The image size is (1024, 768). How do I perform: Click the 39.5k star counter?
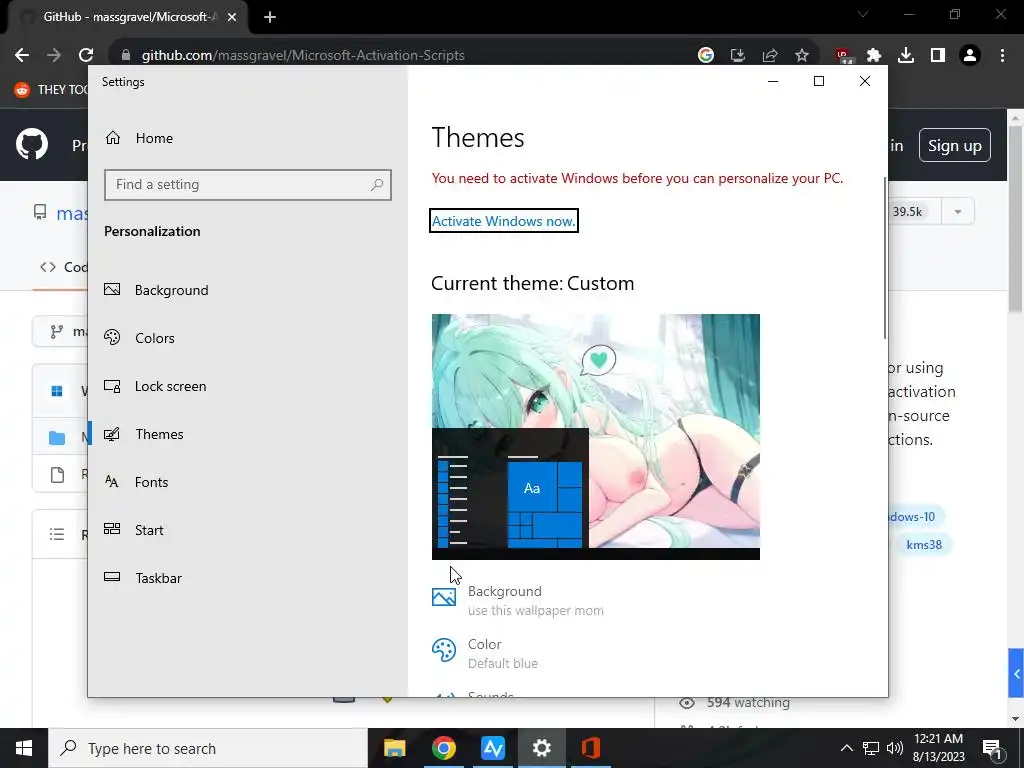[x=907, y=212]
